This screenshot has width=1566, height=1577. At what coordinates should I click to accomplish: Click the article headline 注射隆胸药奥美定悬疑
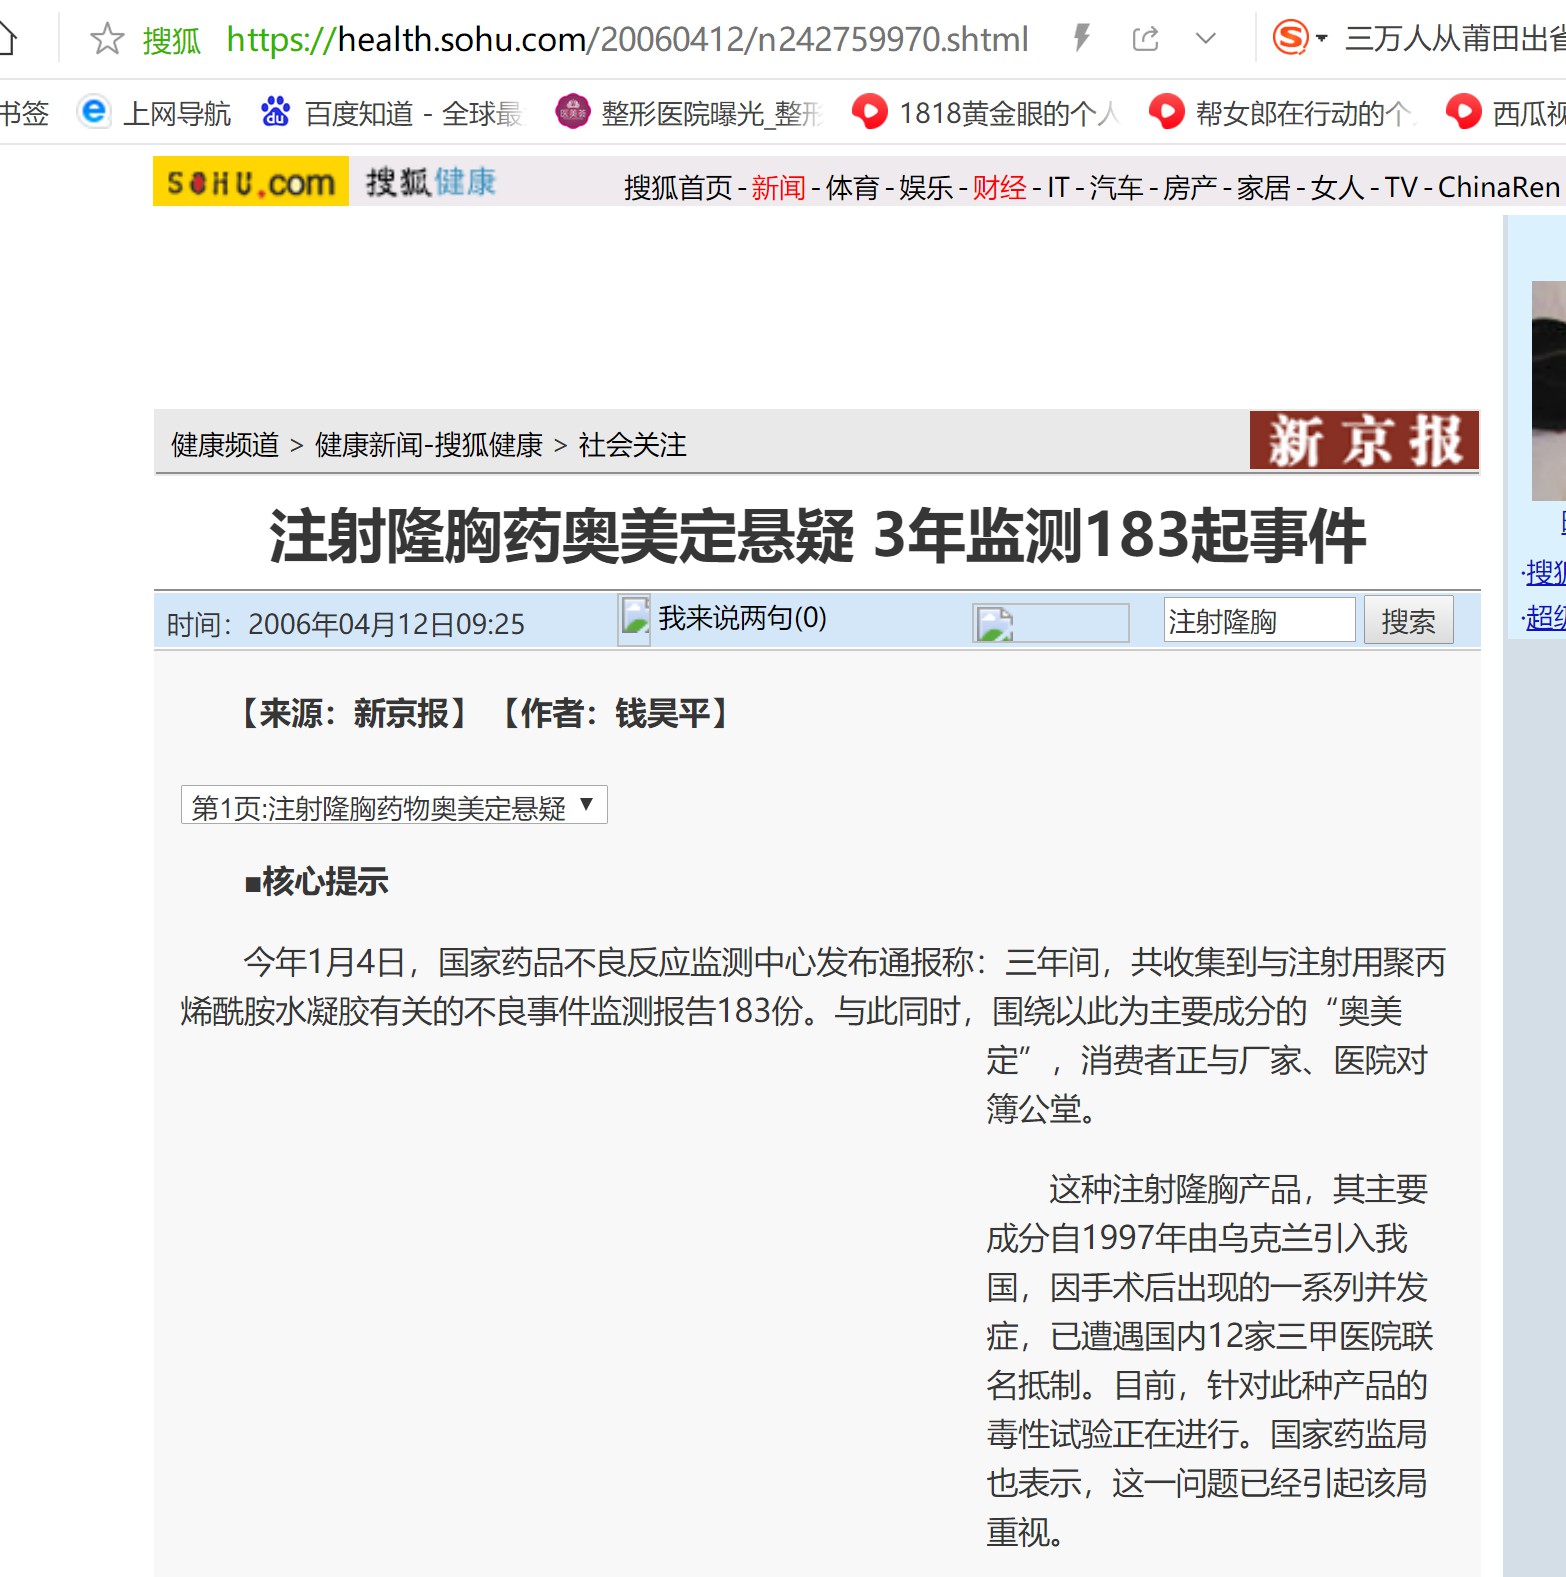[817, 535]
